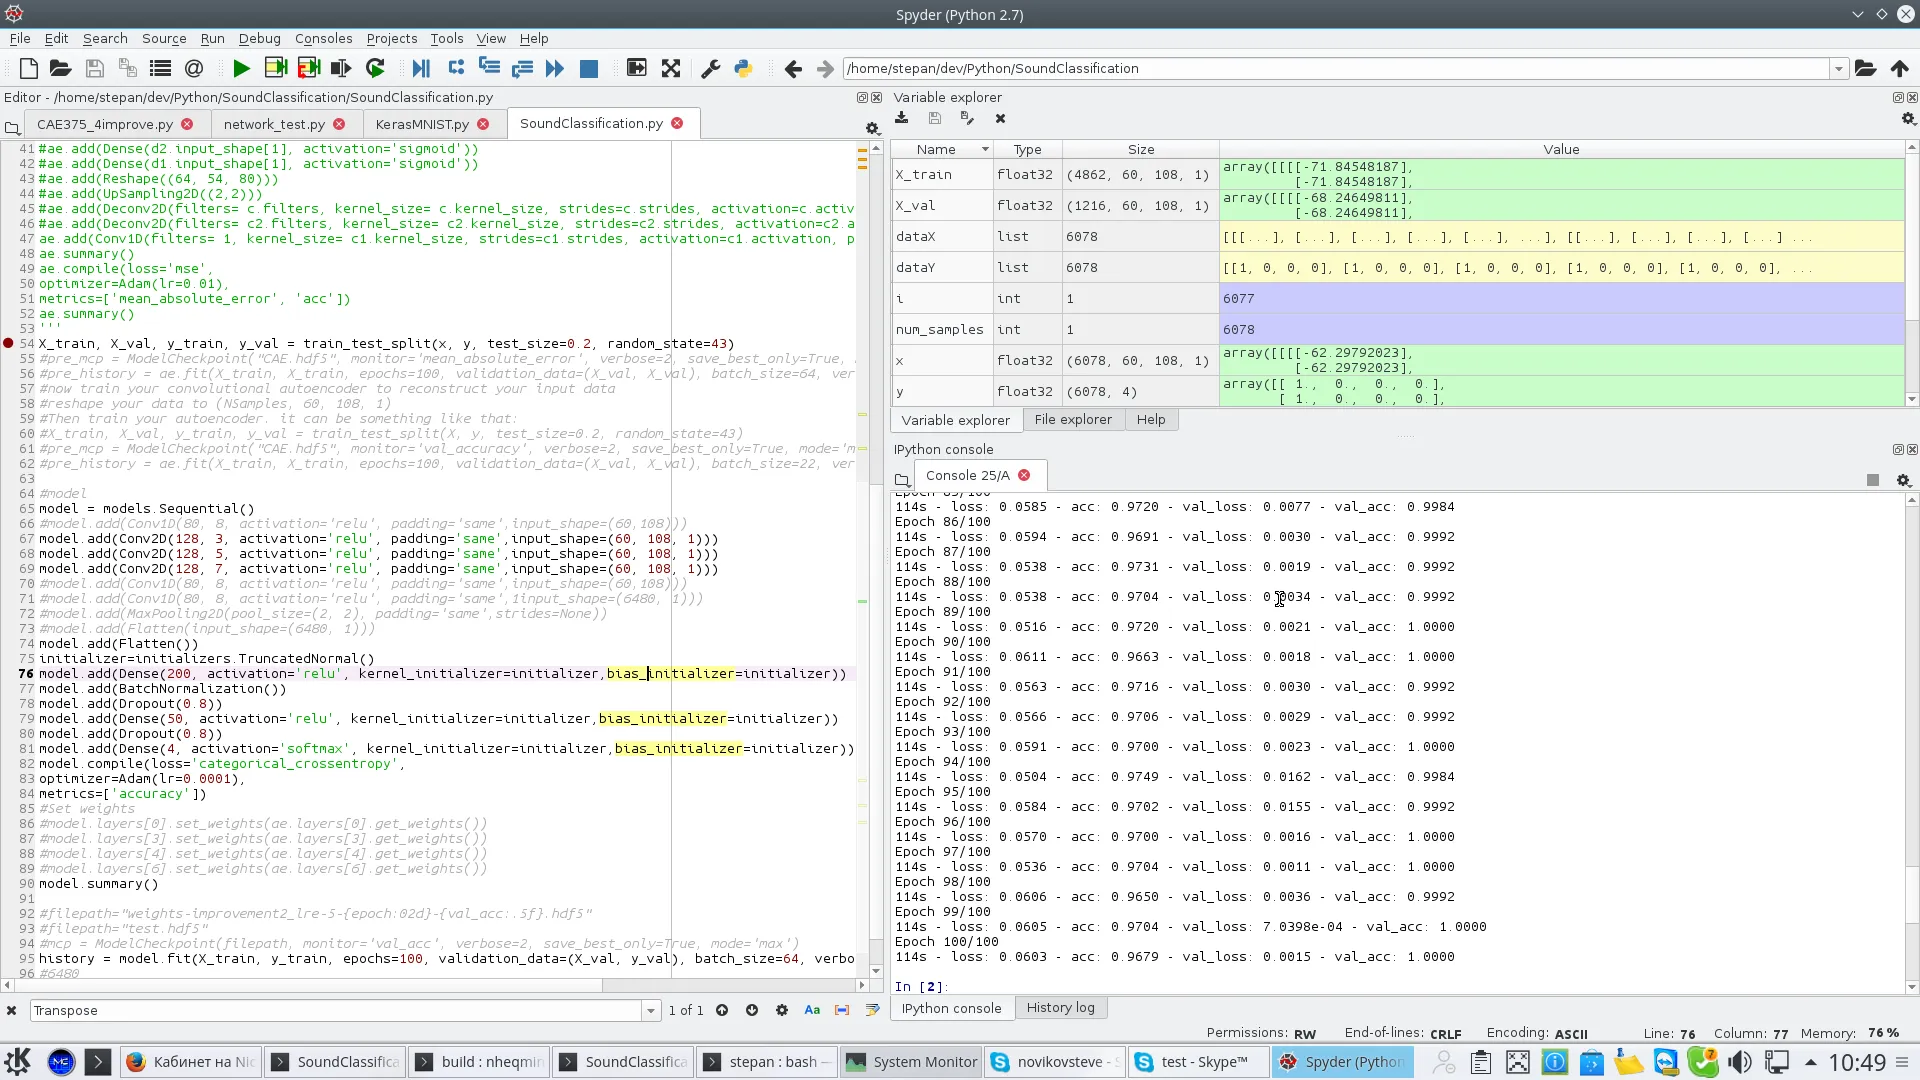
Task: Toggle the breakpoint on line 54
Action: coord(9,343)
